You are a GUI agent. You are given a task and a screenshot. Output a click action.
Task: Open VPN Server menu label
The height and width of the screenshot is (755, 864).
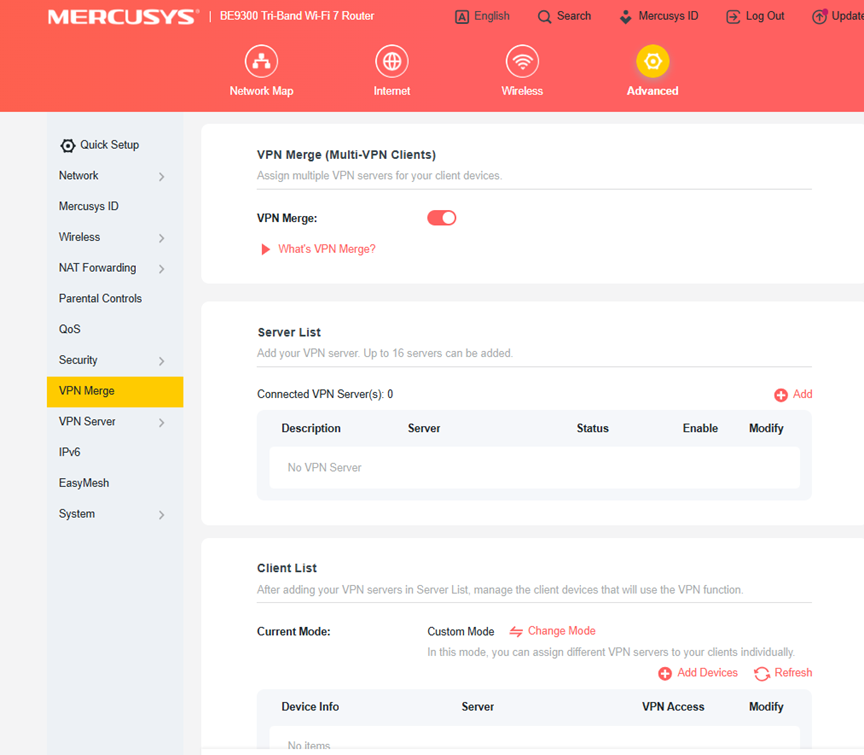click(x=87, y=421)
